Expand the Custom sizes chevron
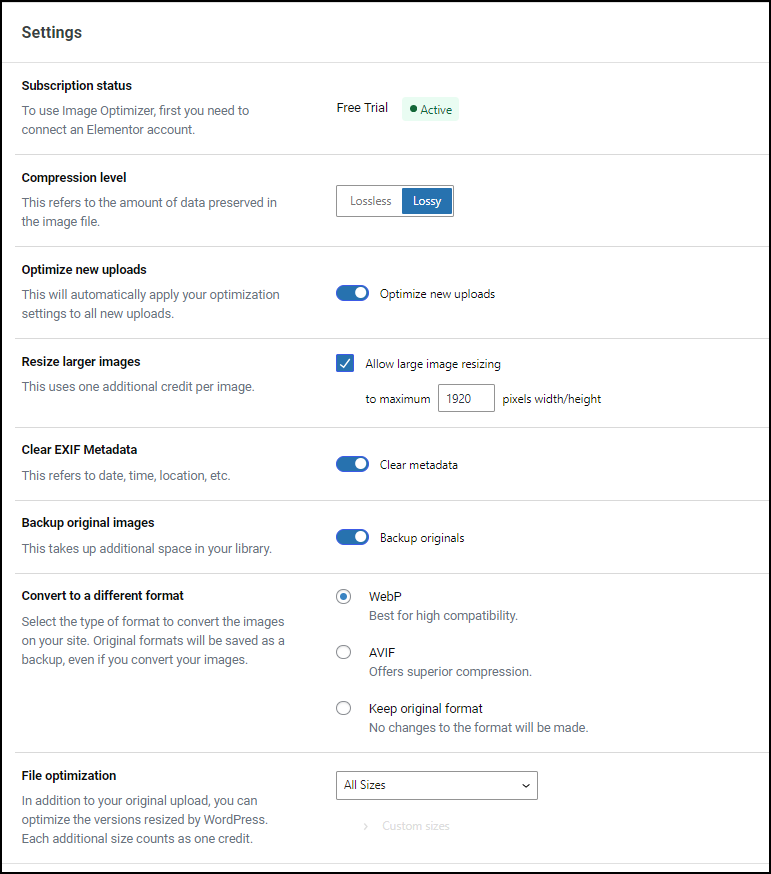The width and height of the screenshot is (771, 874). 366,826
